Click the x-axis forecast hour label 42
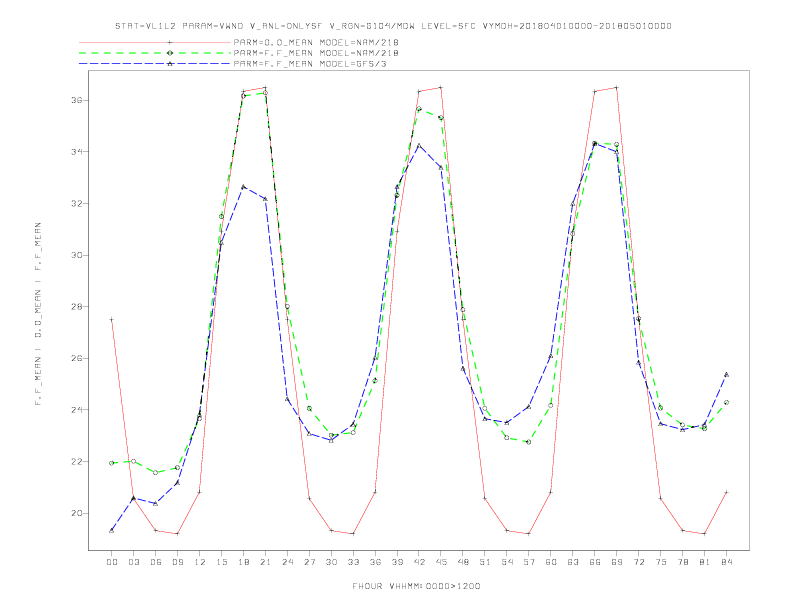 (x=419, y=562)
